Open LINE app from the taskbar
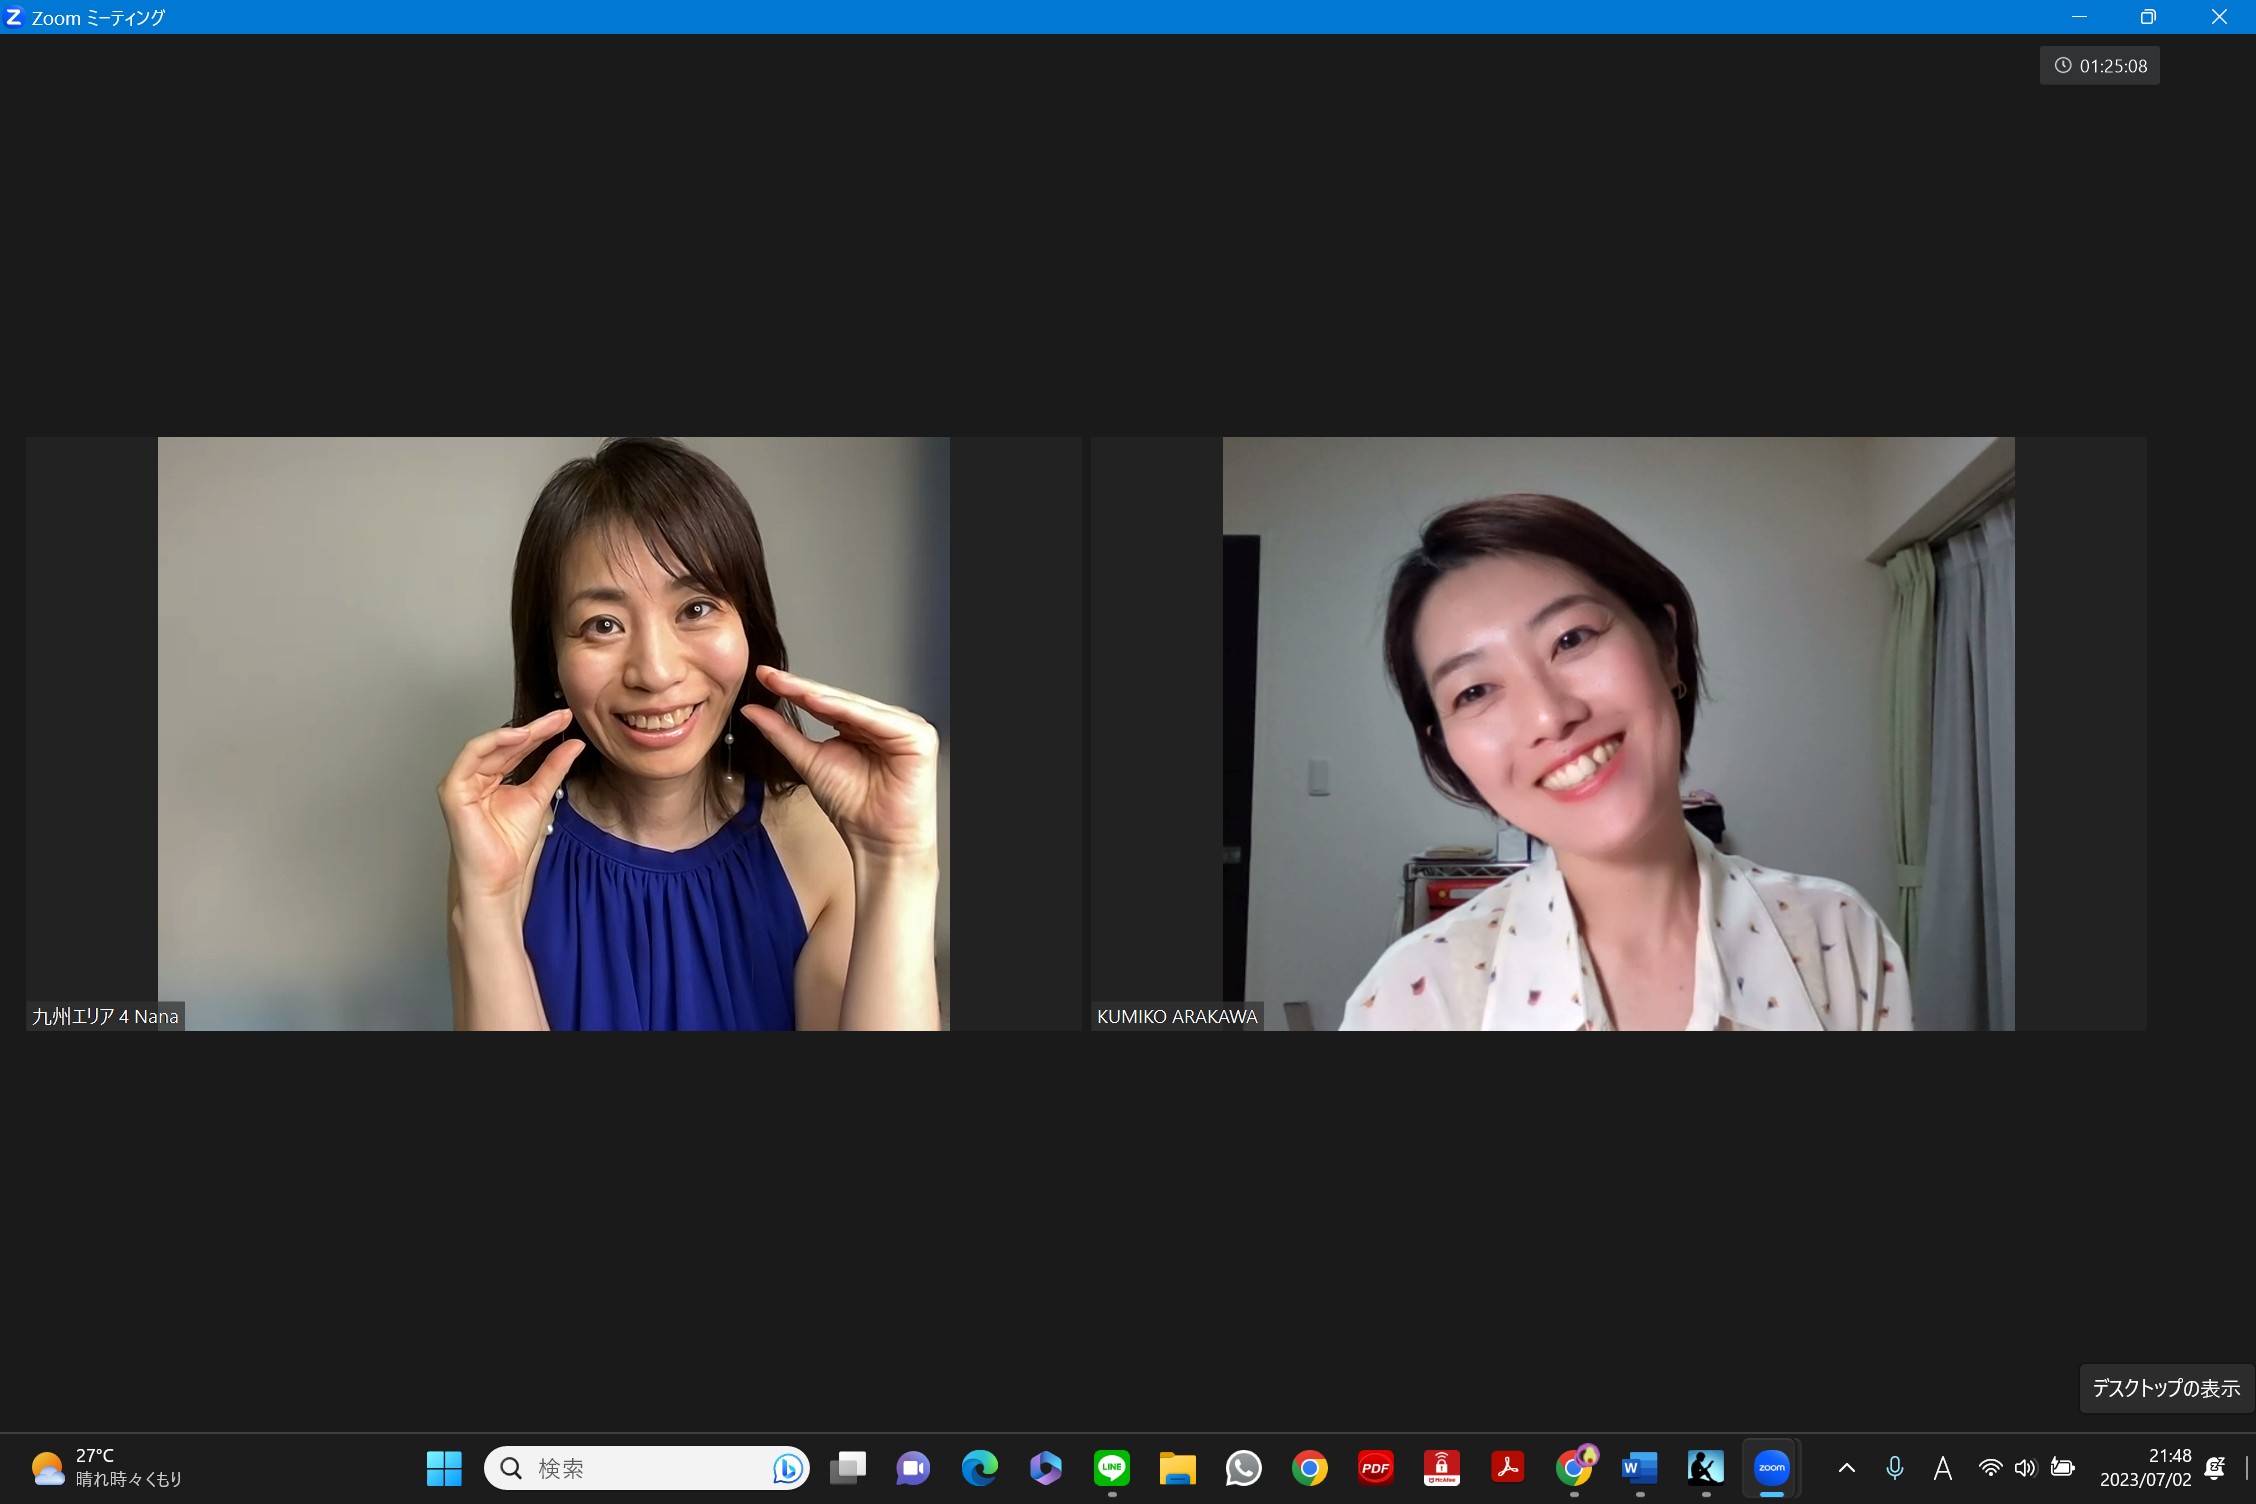2256x1504 pixels. [1112, 1468]
